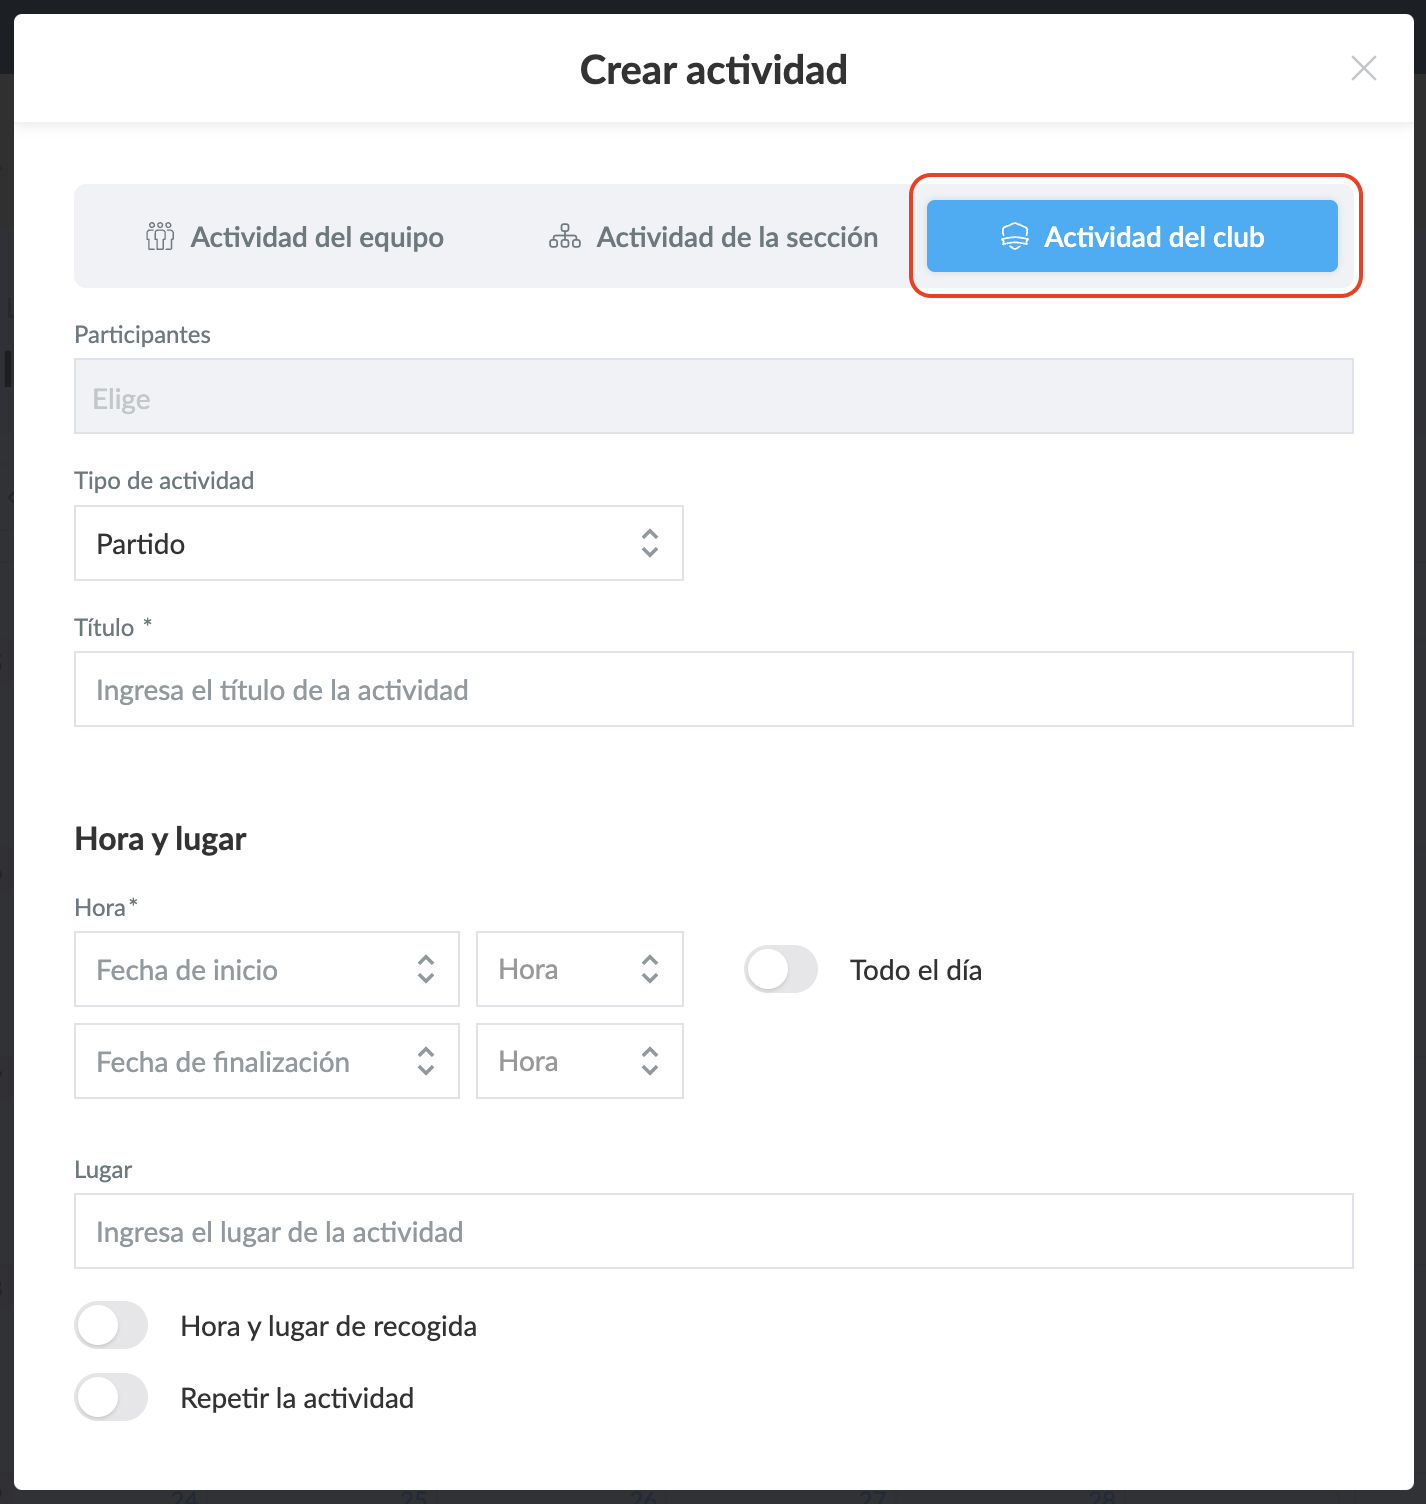Click the Partido dropdown chevron arrows

pos(650,543)
